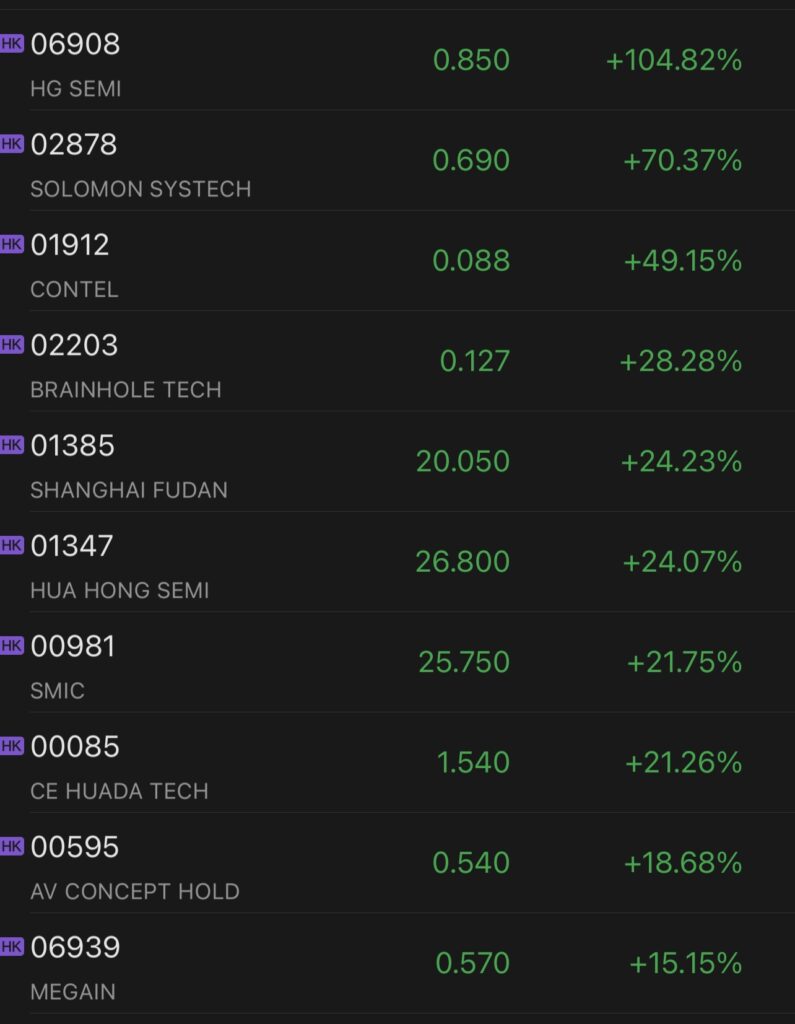Tap the HK badge beside 06908
Image resolution: width=795 pixels, height=1024 pixels.
(11, 43)
